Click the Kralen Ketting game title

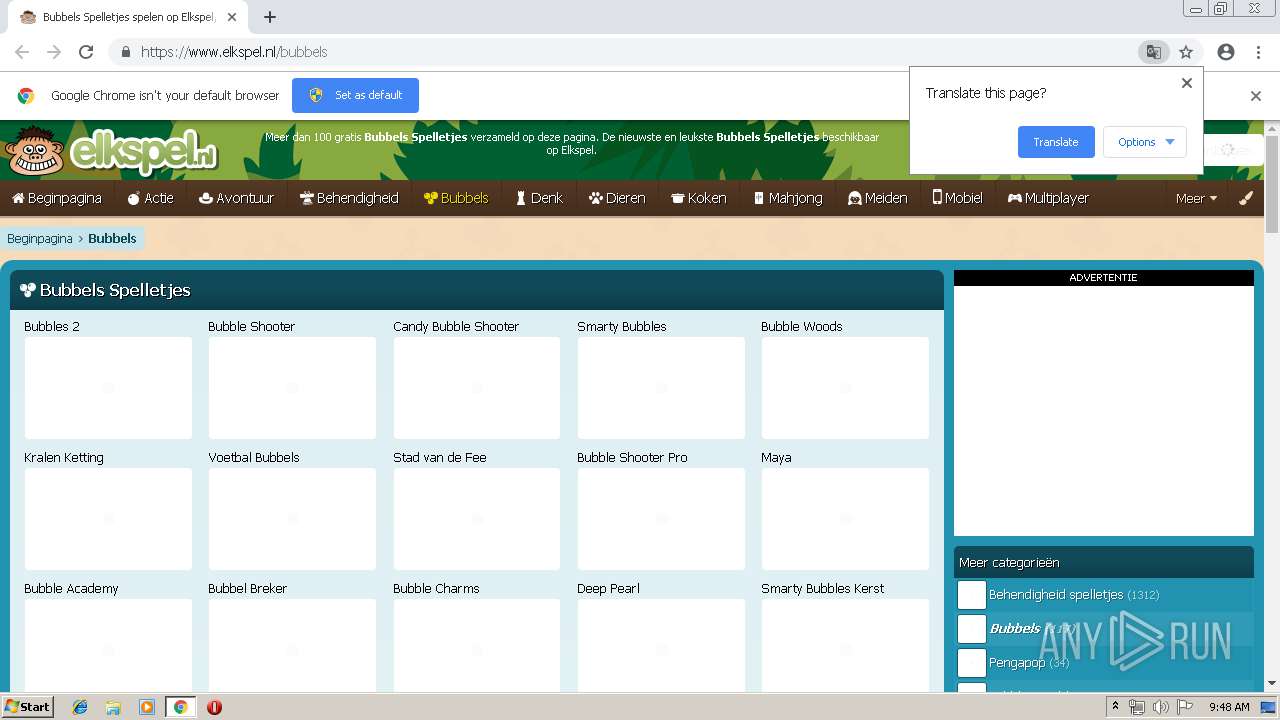(64, 458)
